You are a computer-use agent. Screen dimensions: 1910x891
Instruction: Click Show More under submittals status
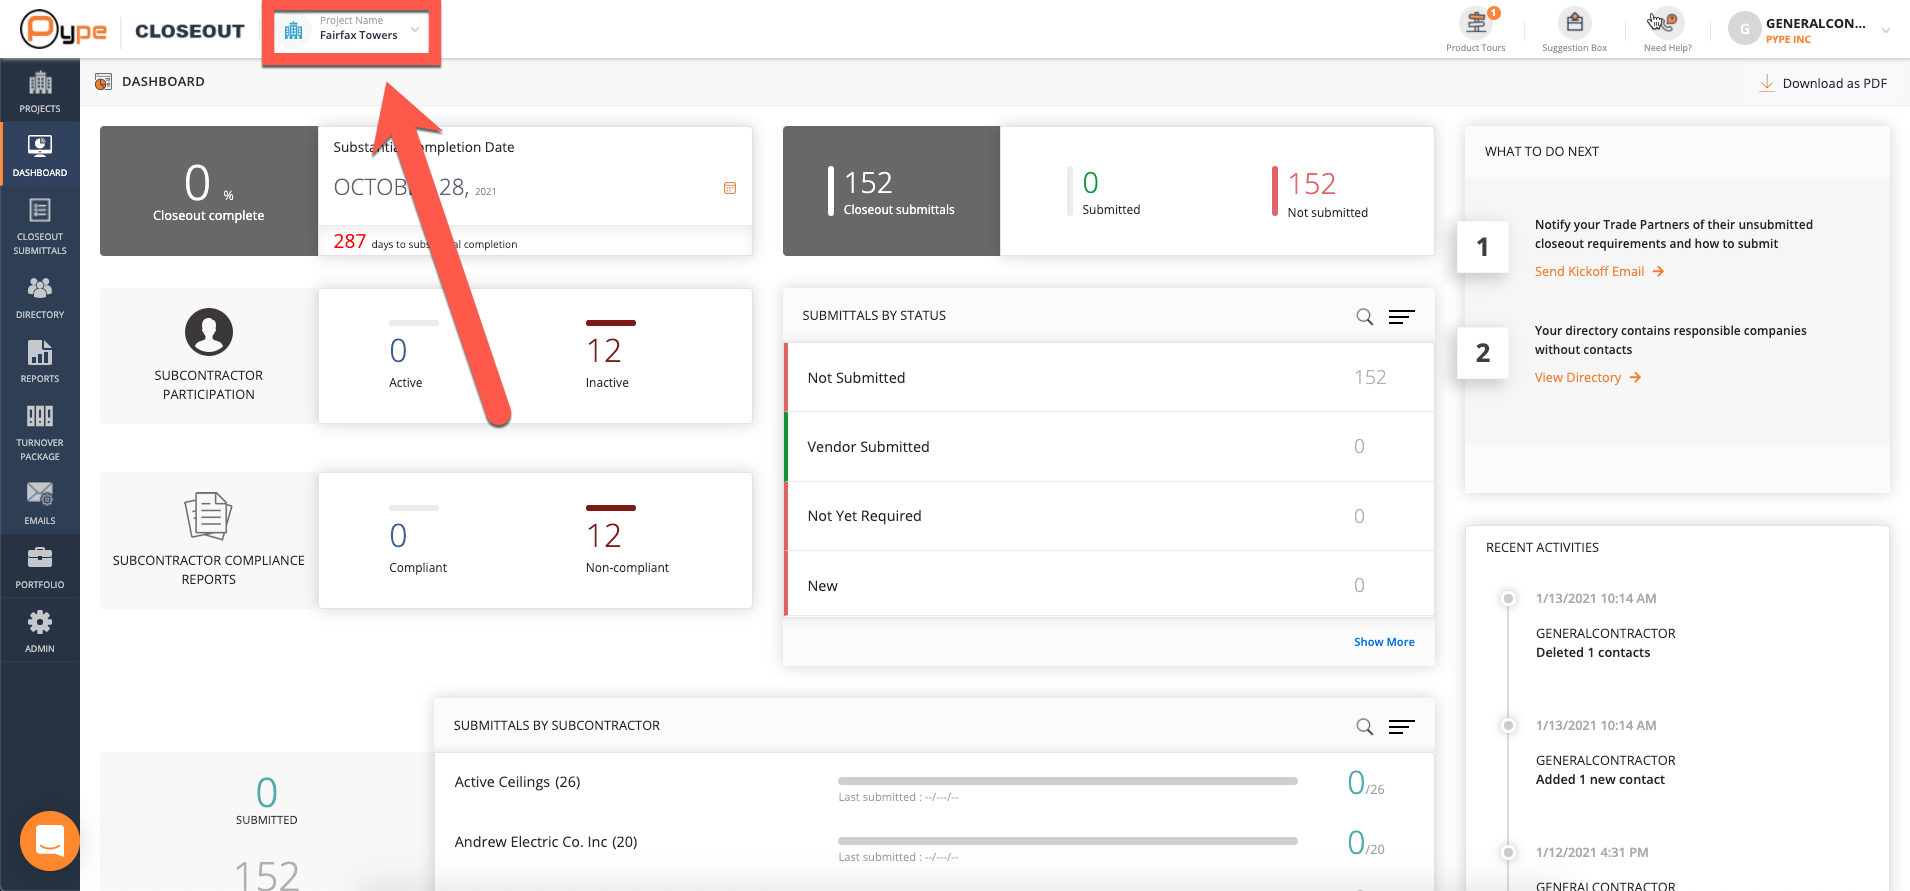1384,642
